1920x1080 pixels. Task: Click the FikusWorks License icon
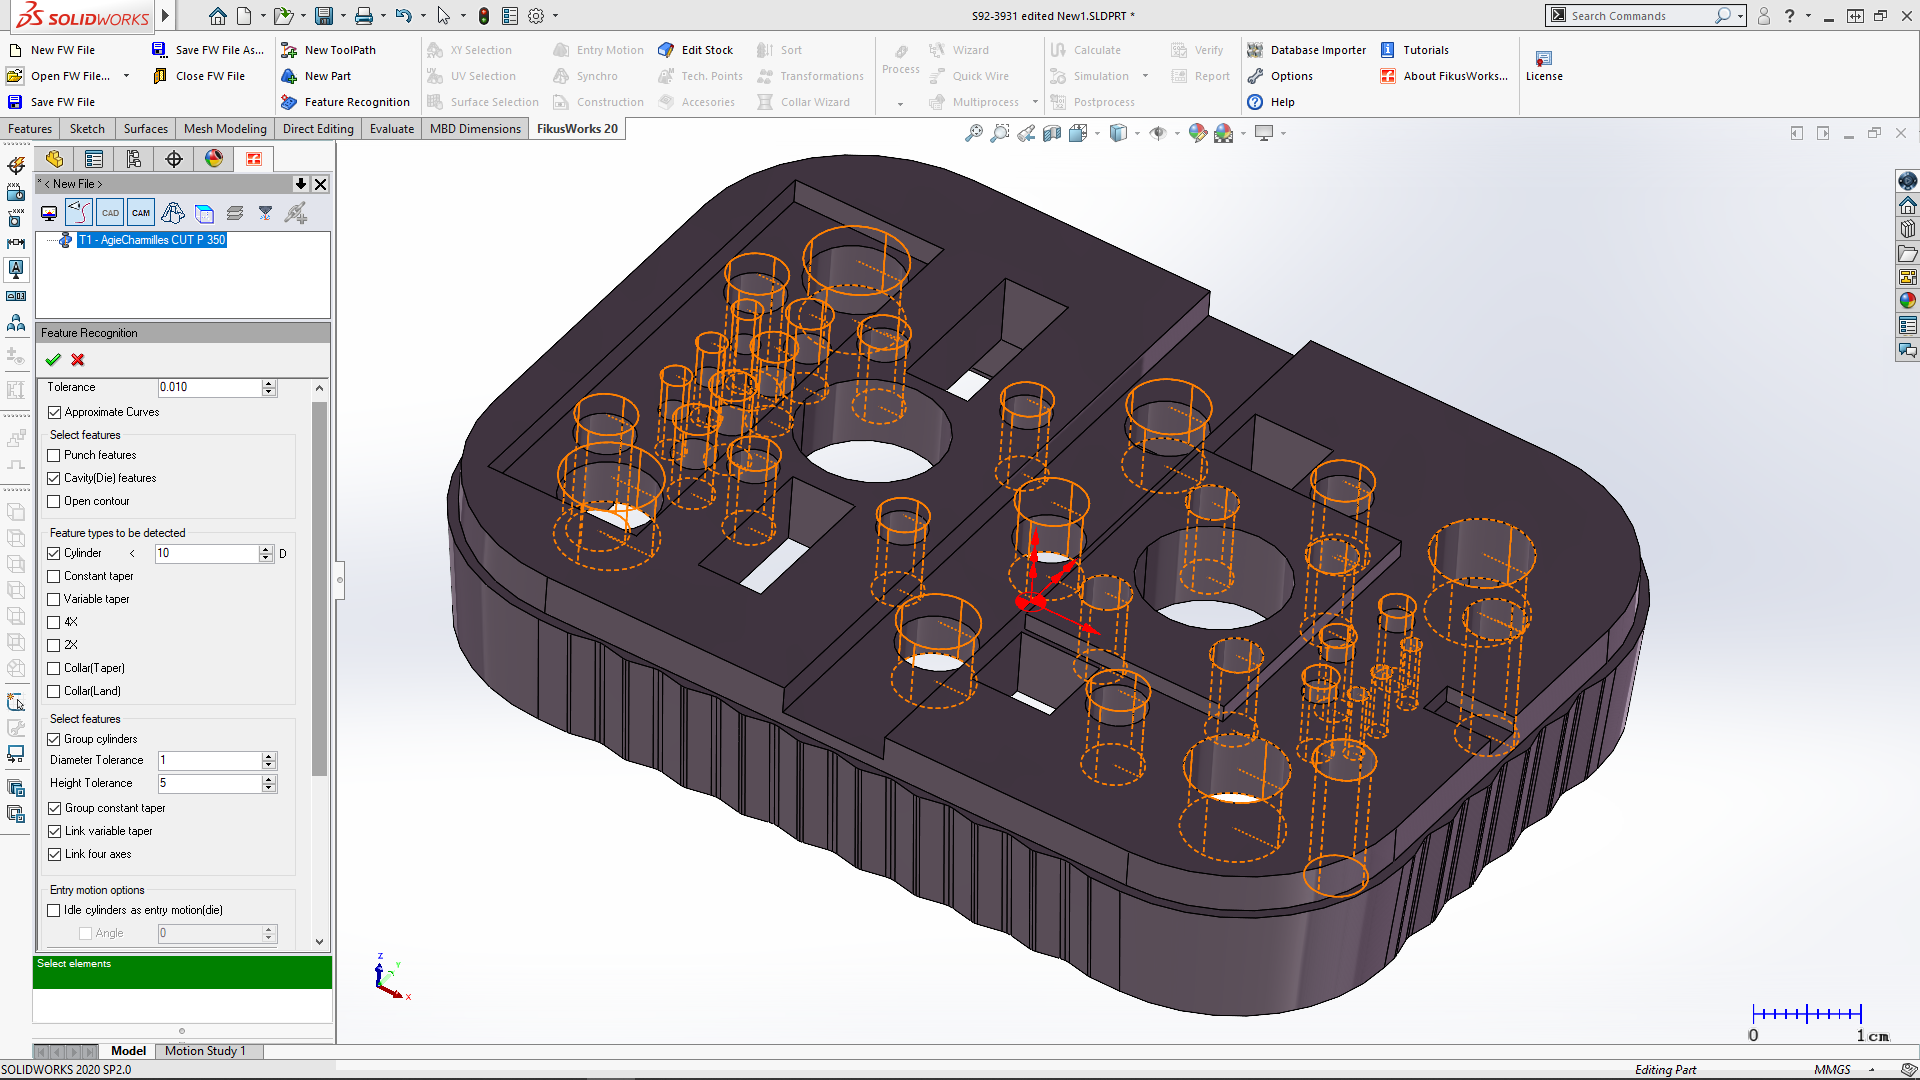tap(1544, 60)
